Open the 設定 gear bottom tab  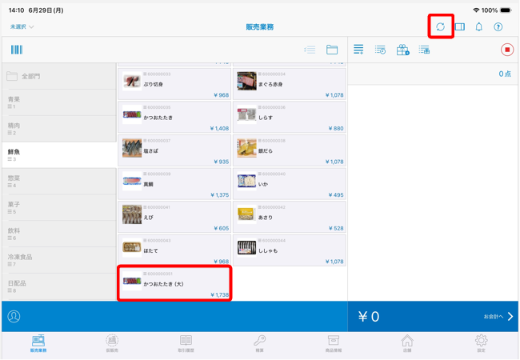point(481,343)
